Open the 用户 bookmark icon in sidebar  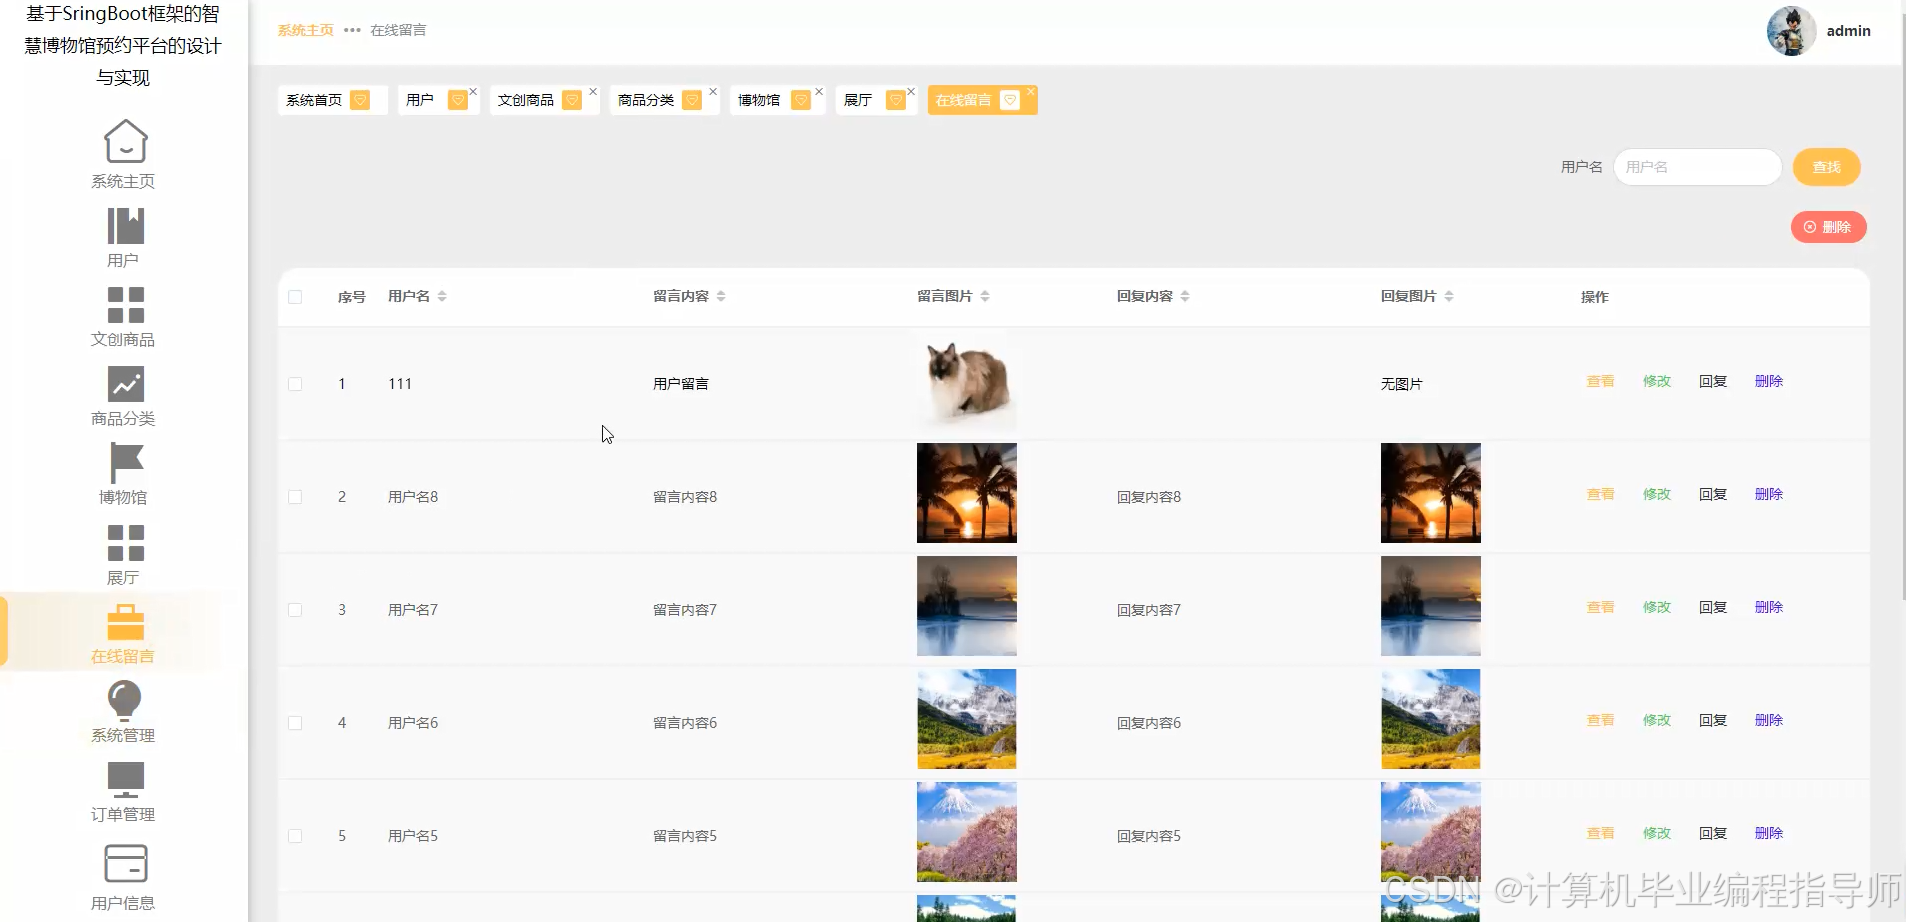pyautogui.click(x=125, y=225)
